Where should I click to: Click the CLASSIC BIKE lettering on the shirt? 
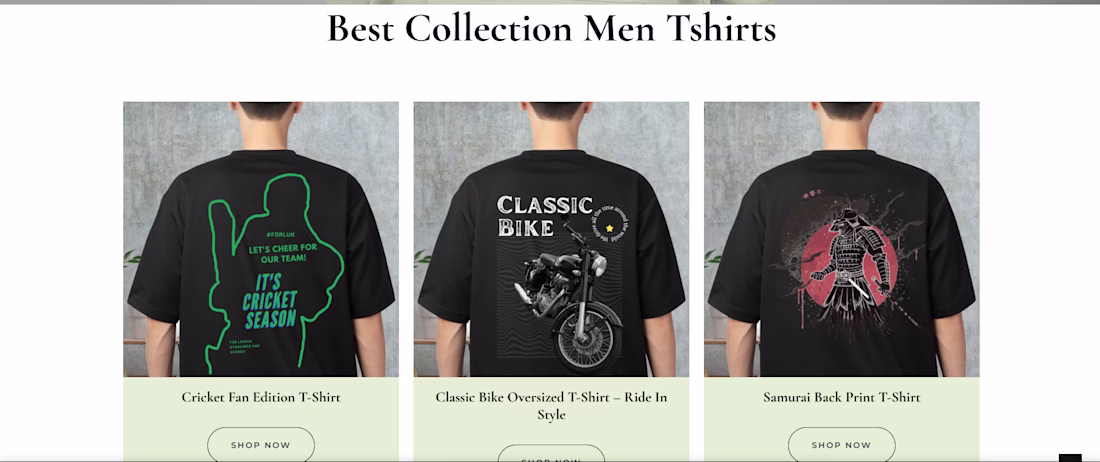(x=544, y=215)
